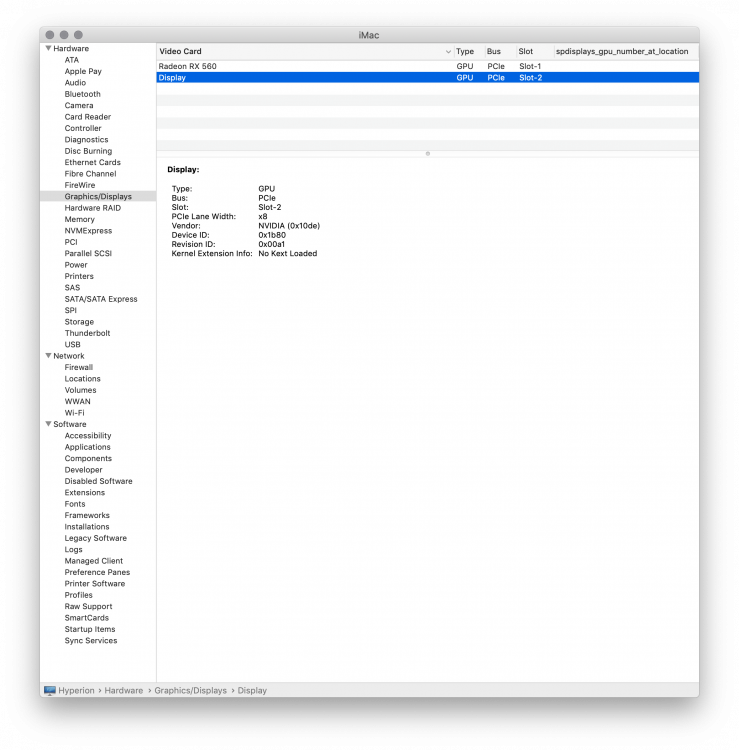
Task: Select the Radeon RX 560 row
Action: coord(428,66)
